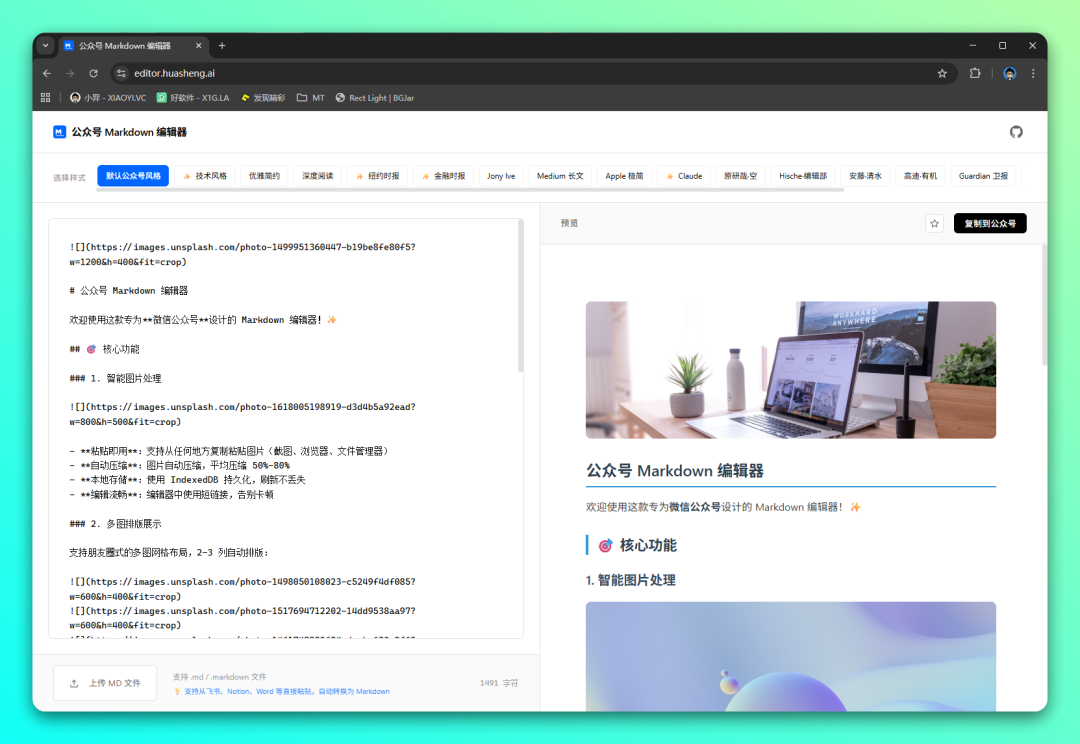Expand the tab search dropdown arrow
Image resolution: width=1080 pixels, height=744 pixels.
click(x=45, y=45)
